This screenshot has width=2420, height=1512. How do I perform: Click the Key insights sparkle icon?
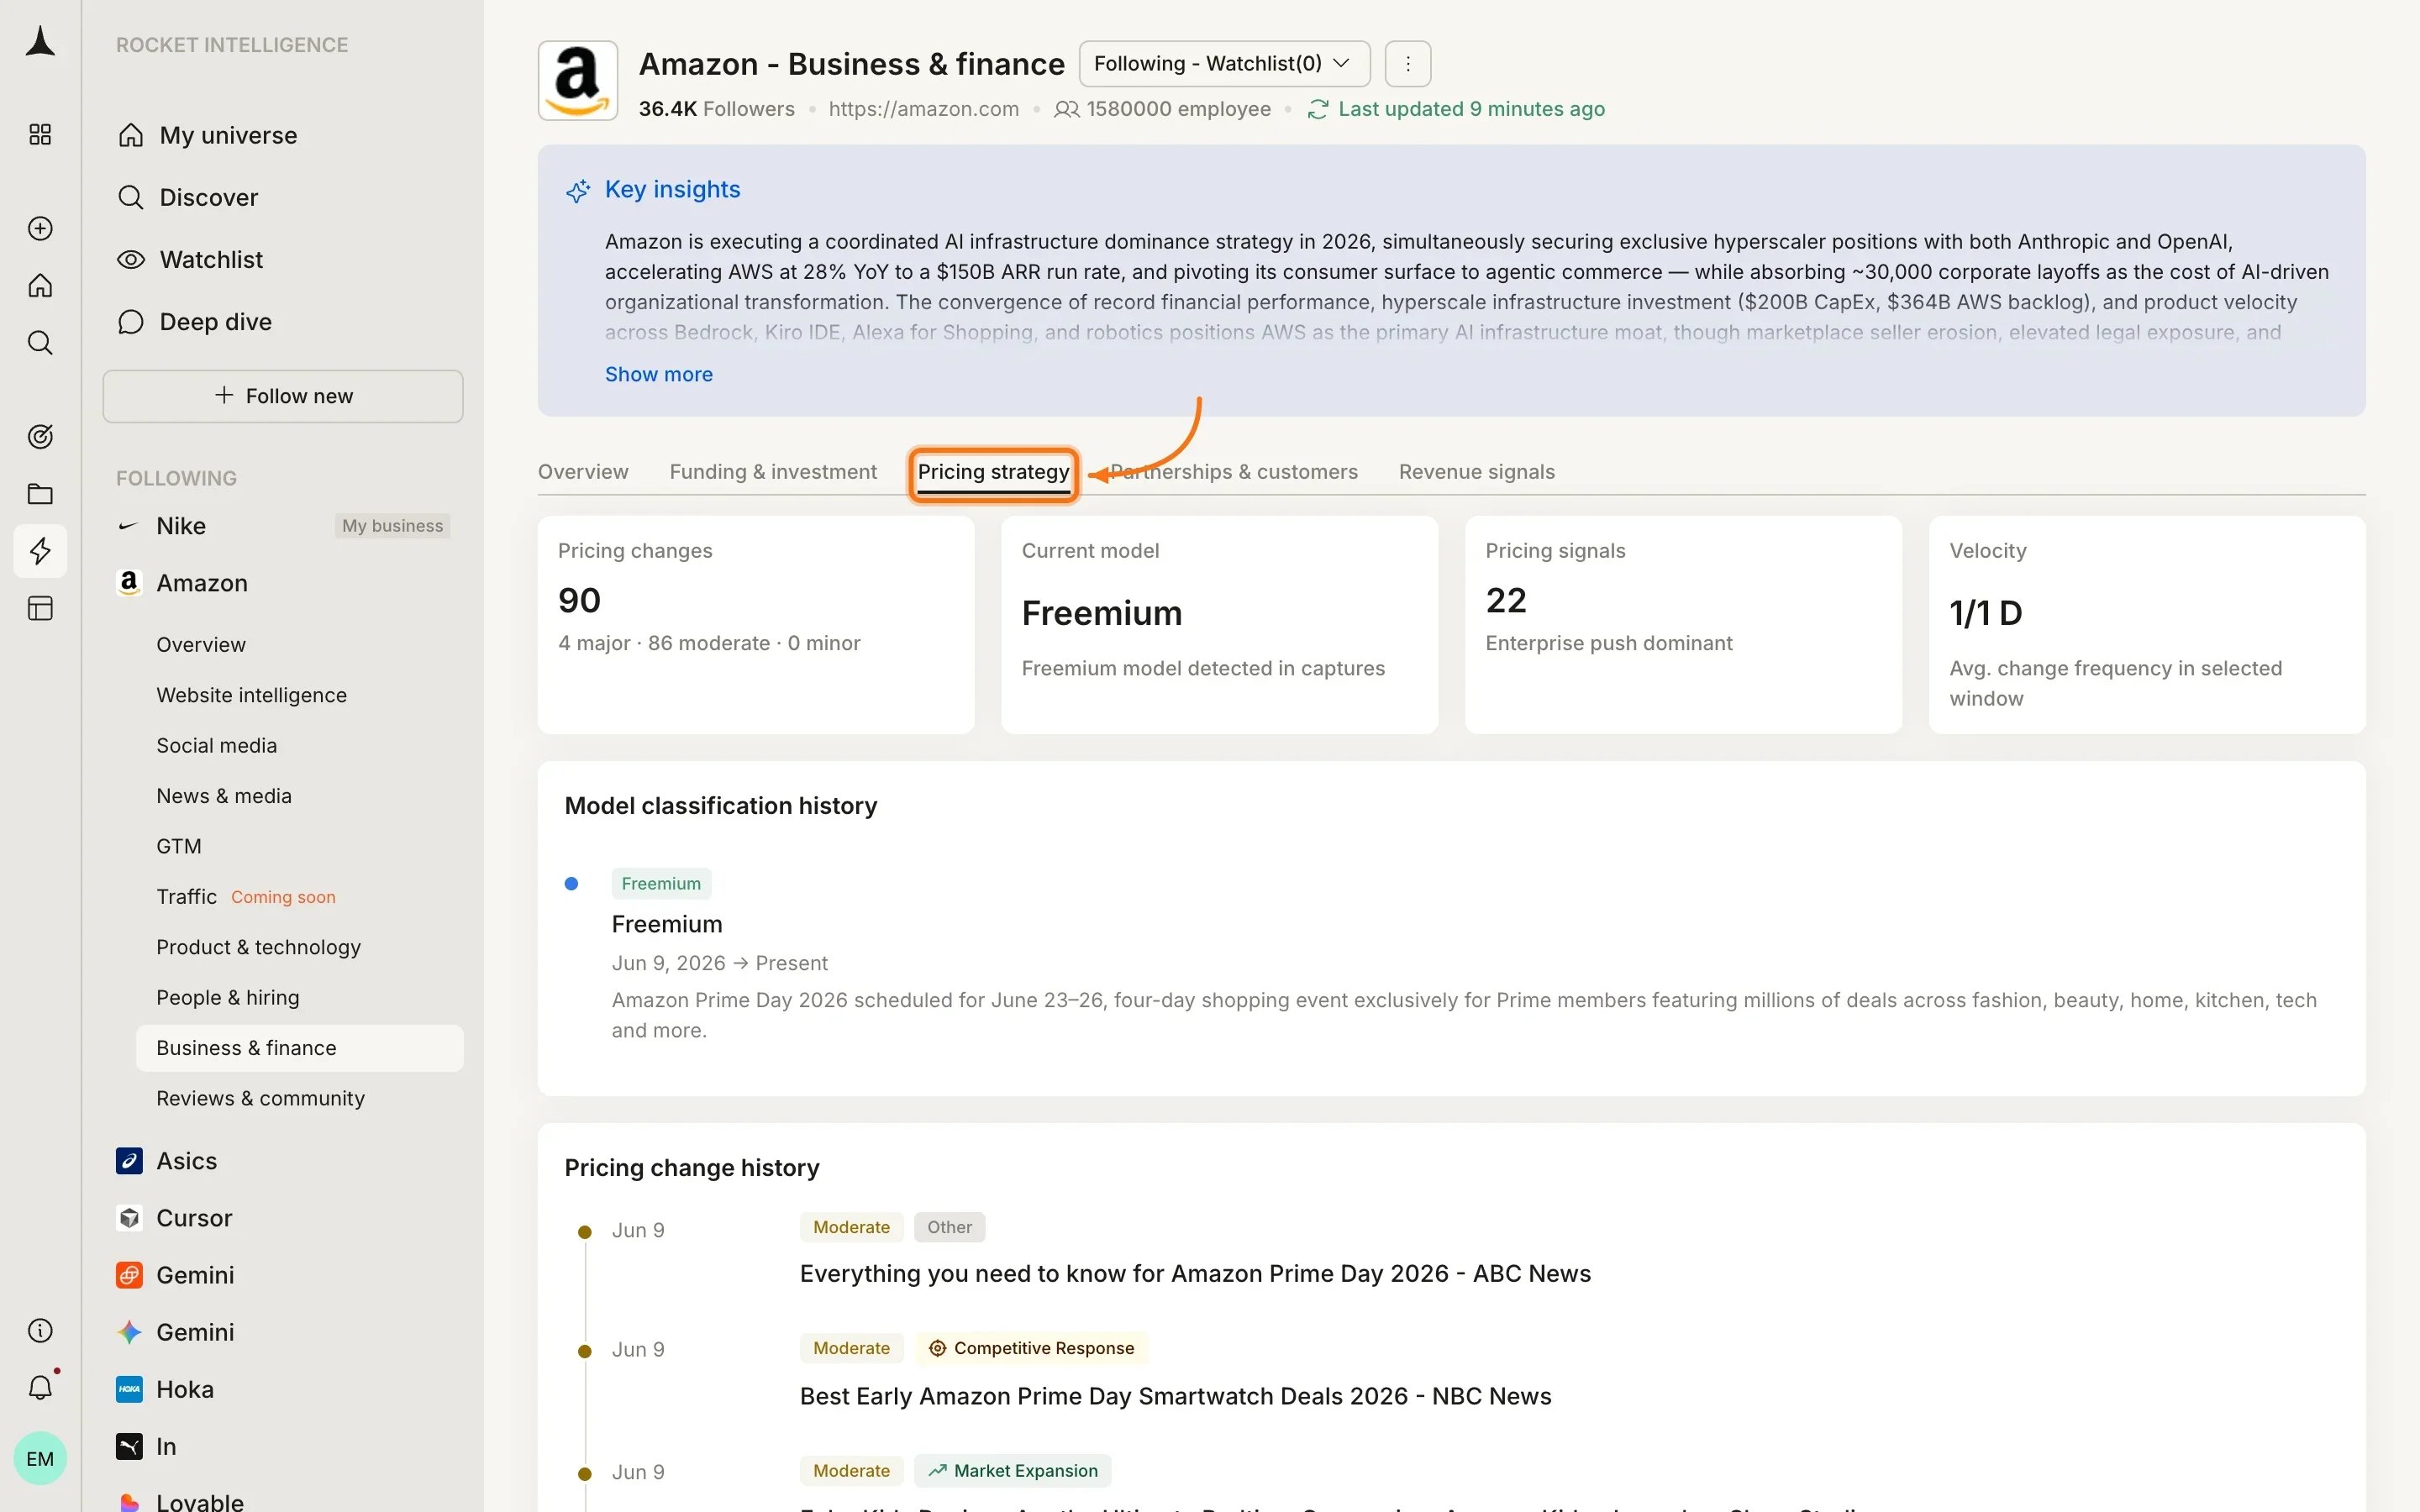click(x=578, y=190)
